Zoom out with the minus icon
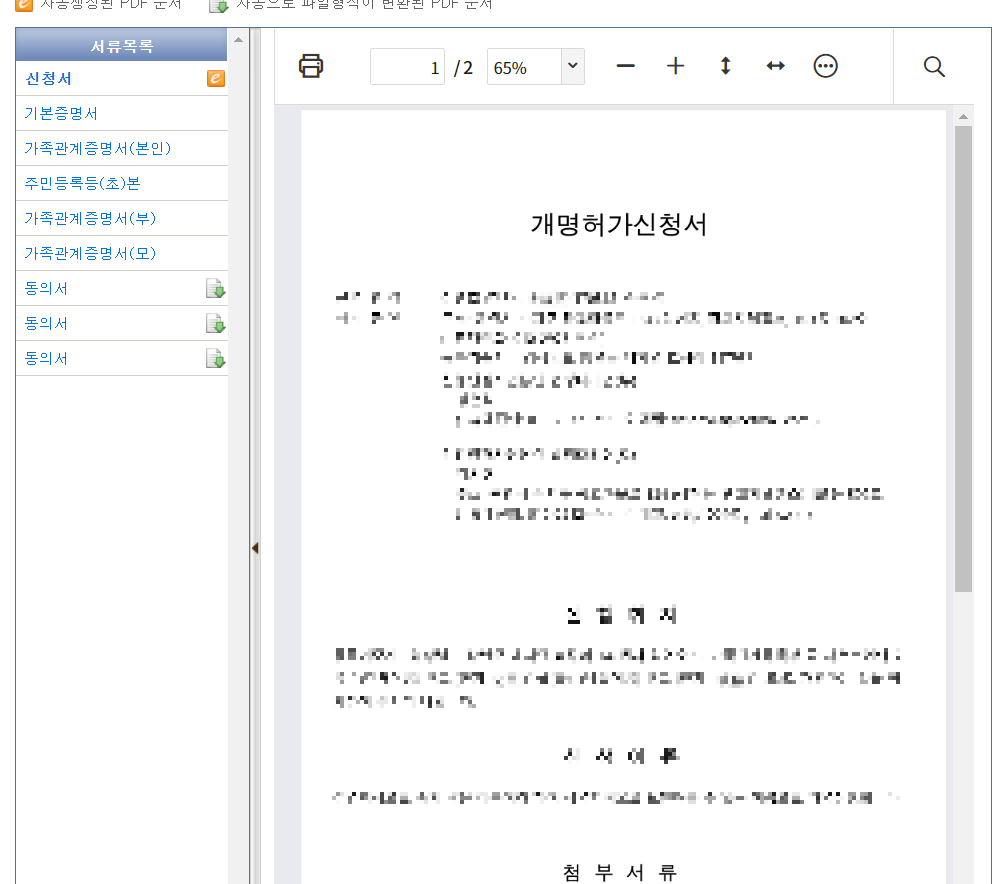Image resolution: width=992 pixels, height=884 pixels. coord(625,66)
